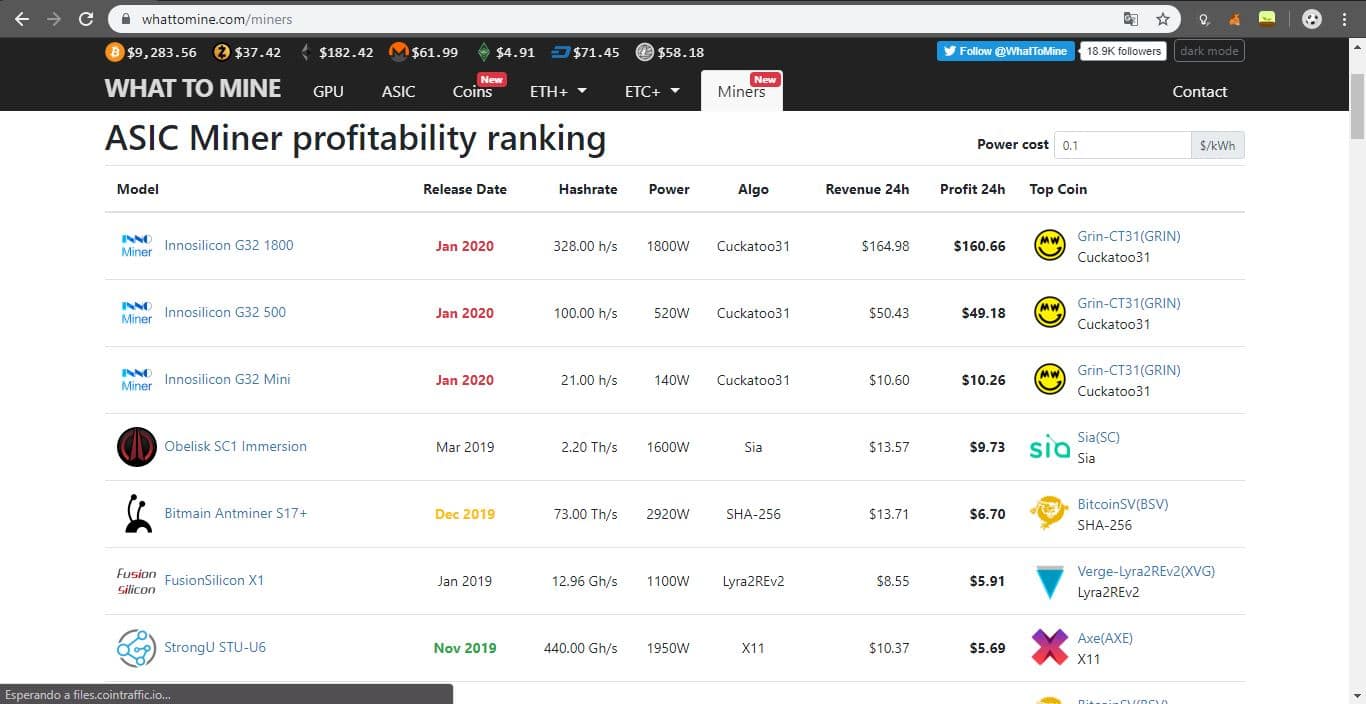Image resolution: width=1366 pixels, height=704 pixels.
Task: Click the Verge coin icon
Action: coord(1049,581)
